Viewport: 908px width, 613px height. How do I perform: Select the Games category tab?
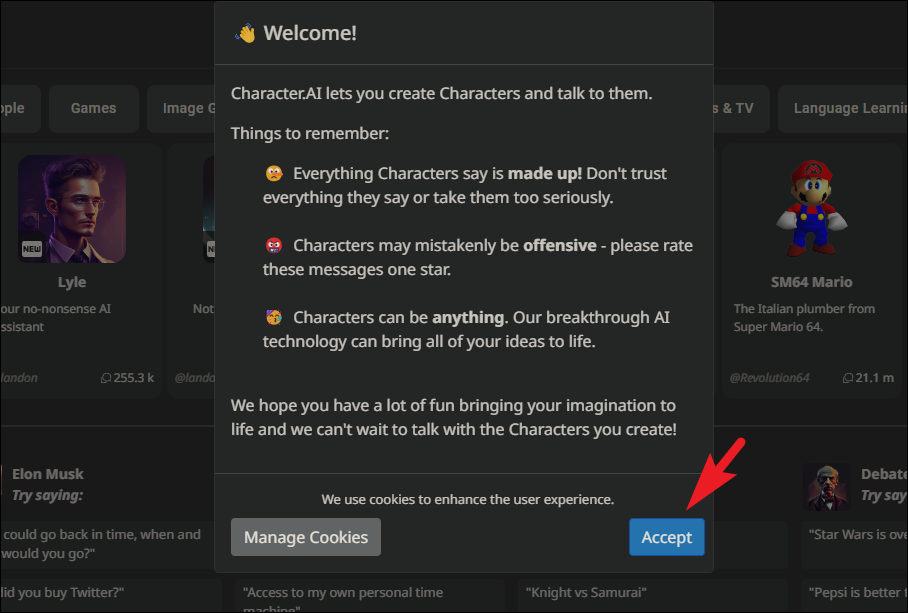(x=93, y=108)
